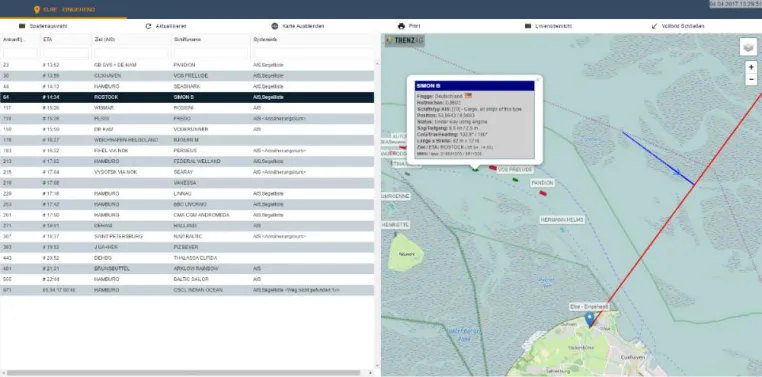Image resolution: width=762 pixels, height=377 pixels.
Task: Focus the Ankunft filter field
Action: [19, 52]
